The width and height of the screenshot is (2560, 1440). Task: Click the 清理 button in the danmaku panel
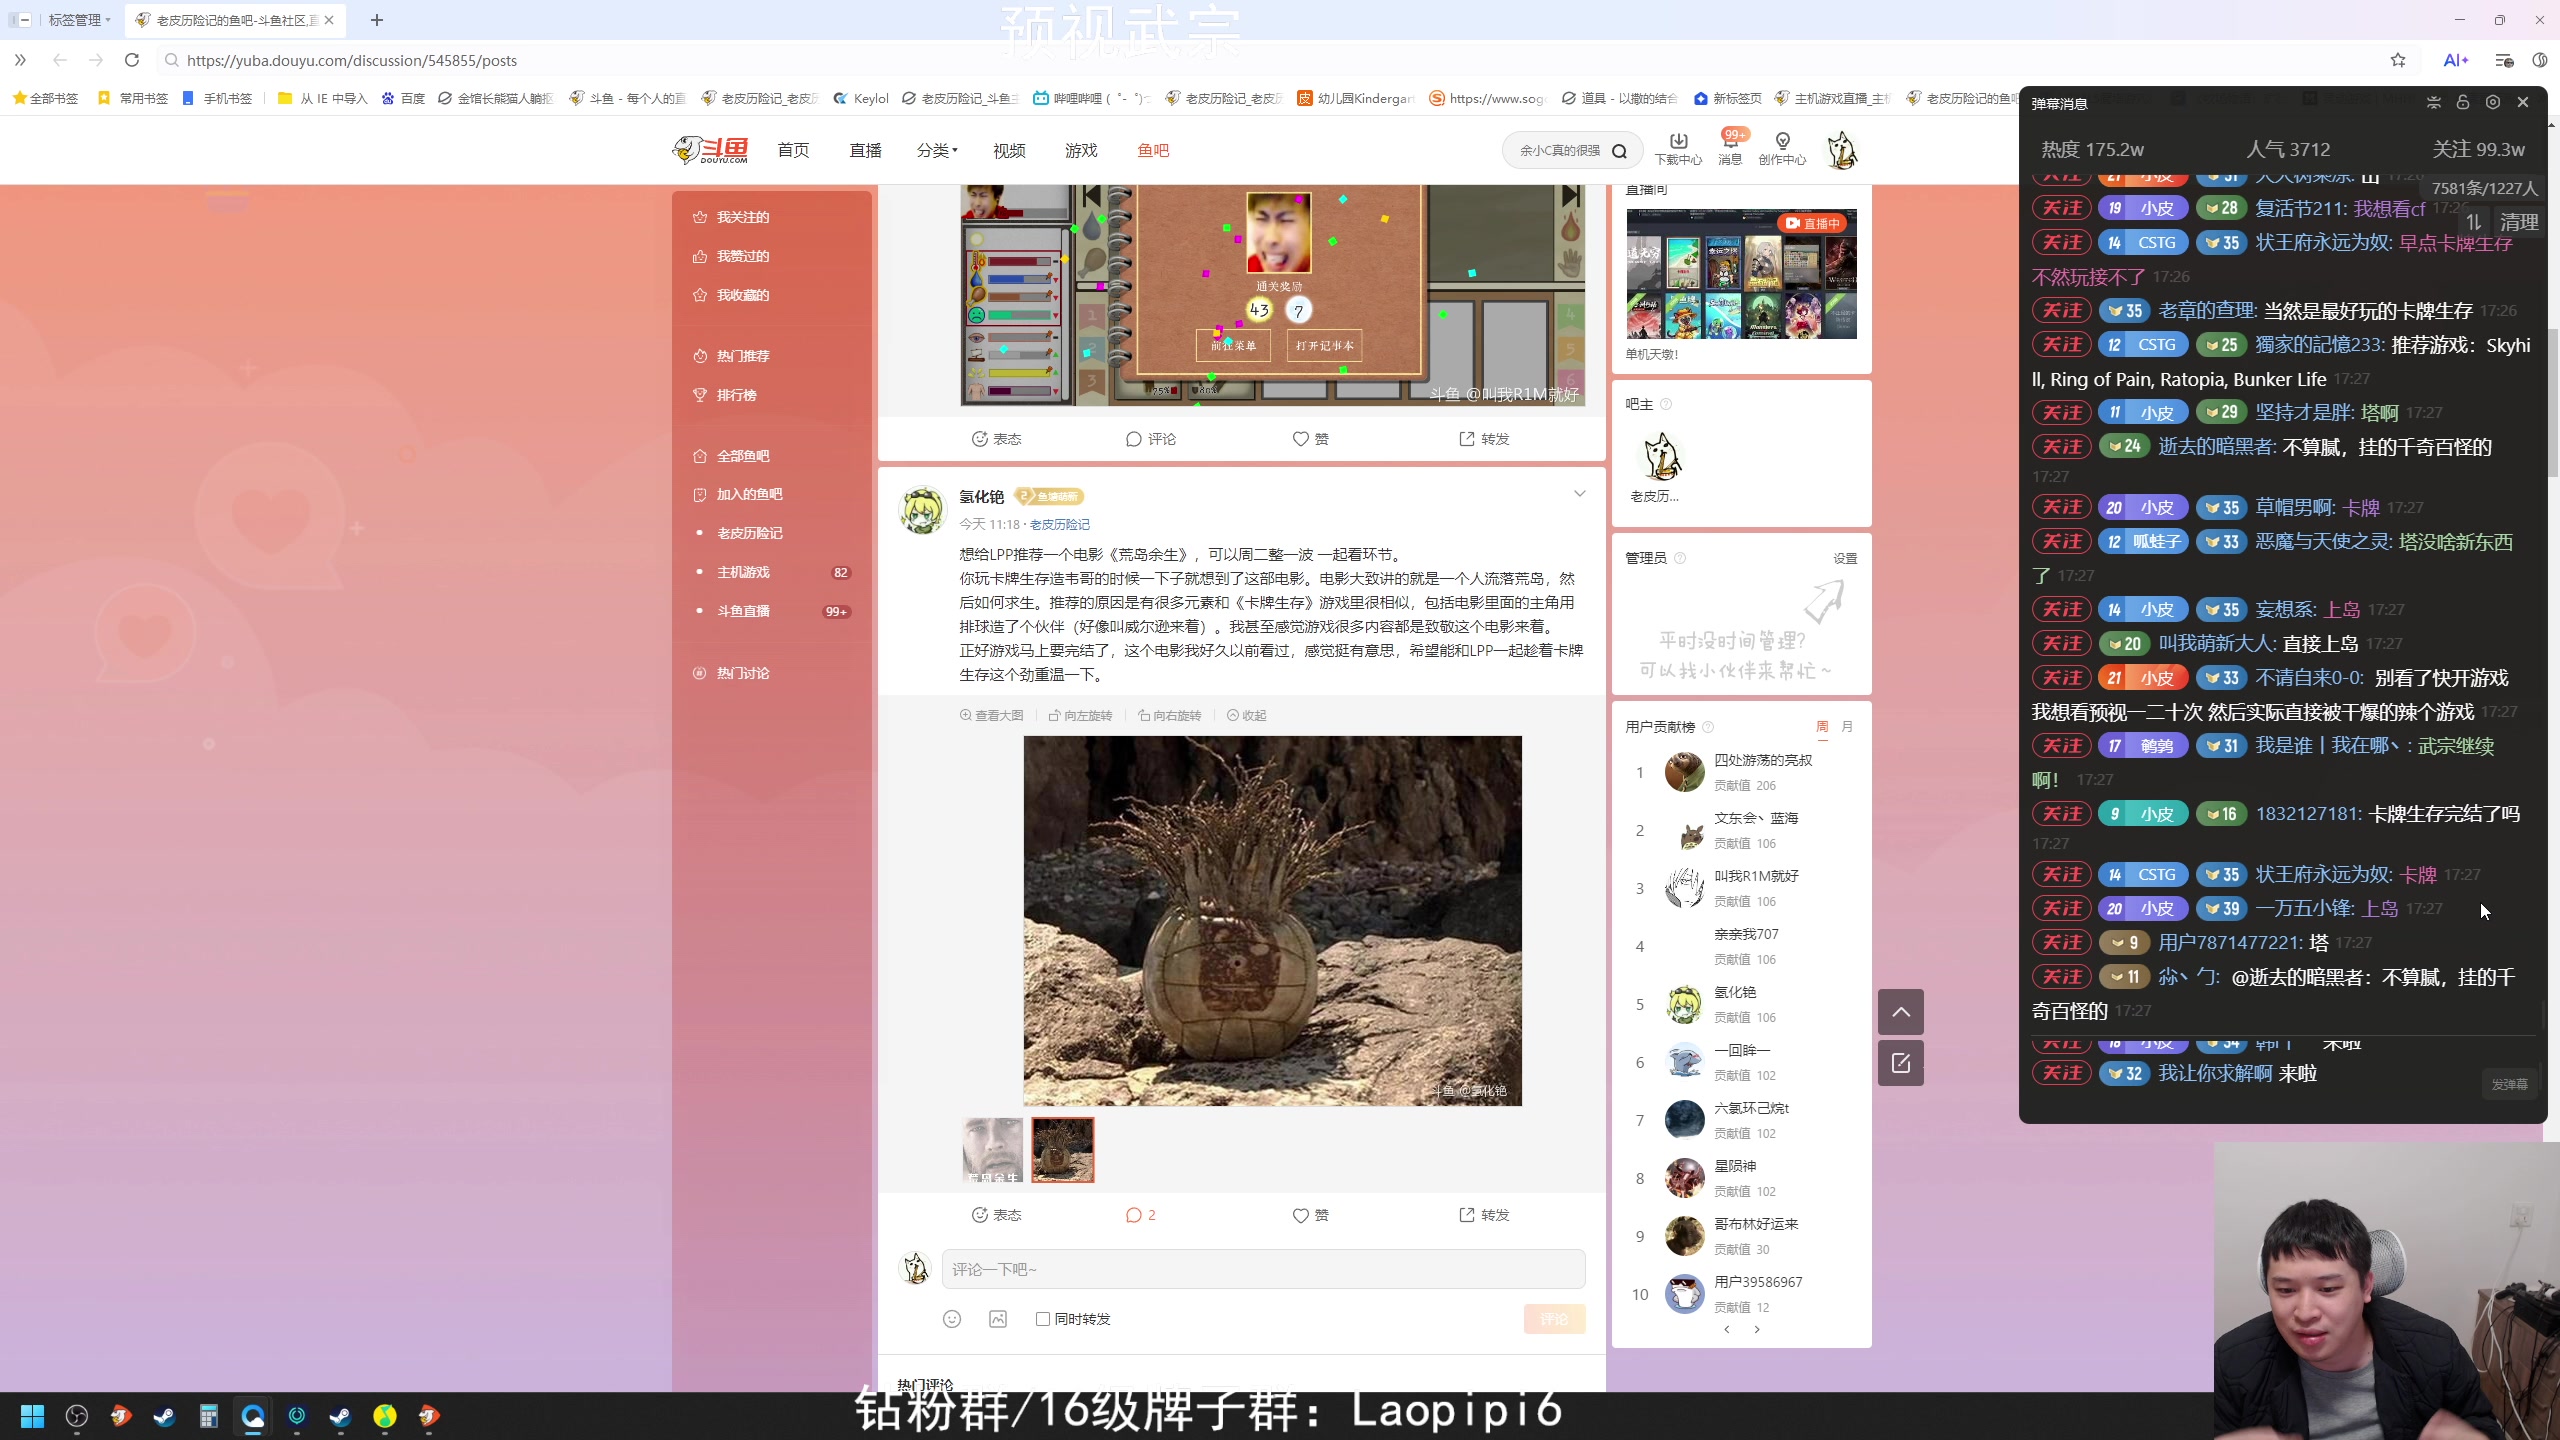2519,221
